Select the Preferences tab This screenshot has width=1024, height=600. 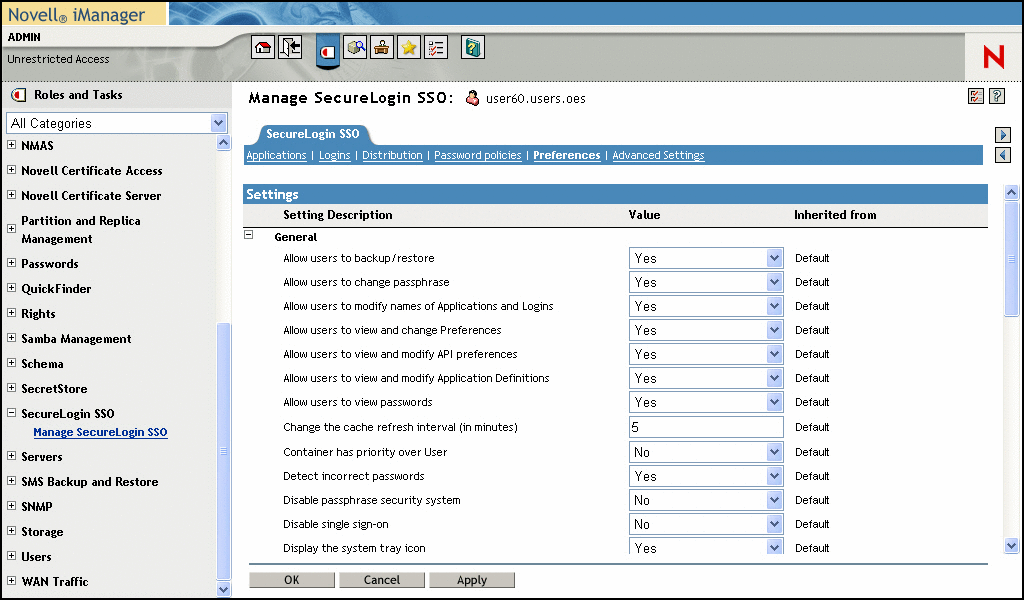[567, 155]
